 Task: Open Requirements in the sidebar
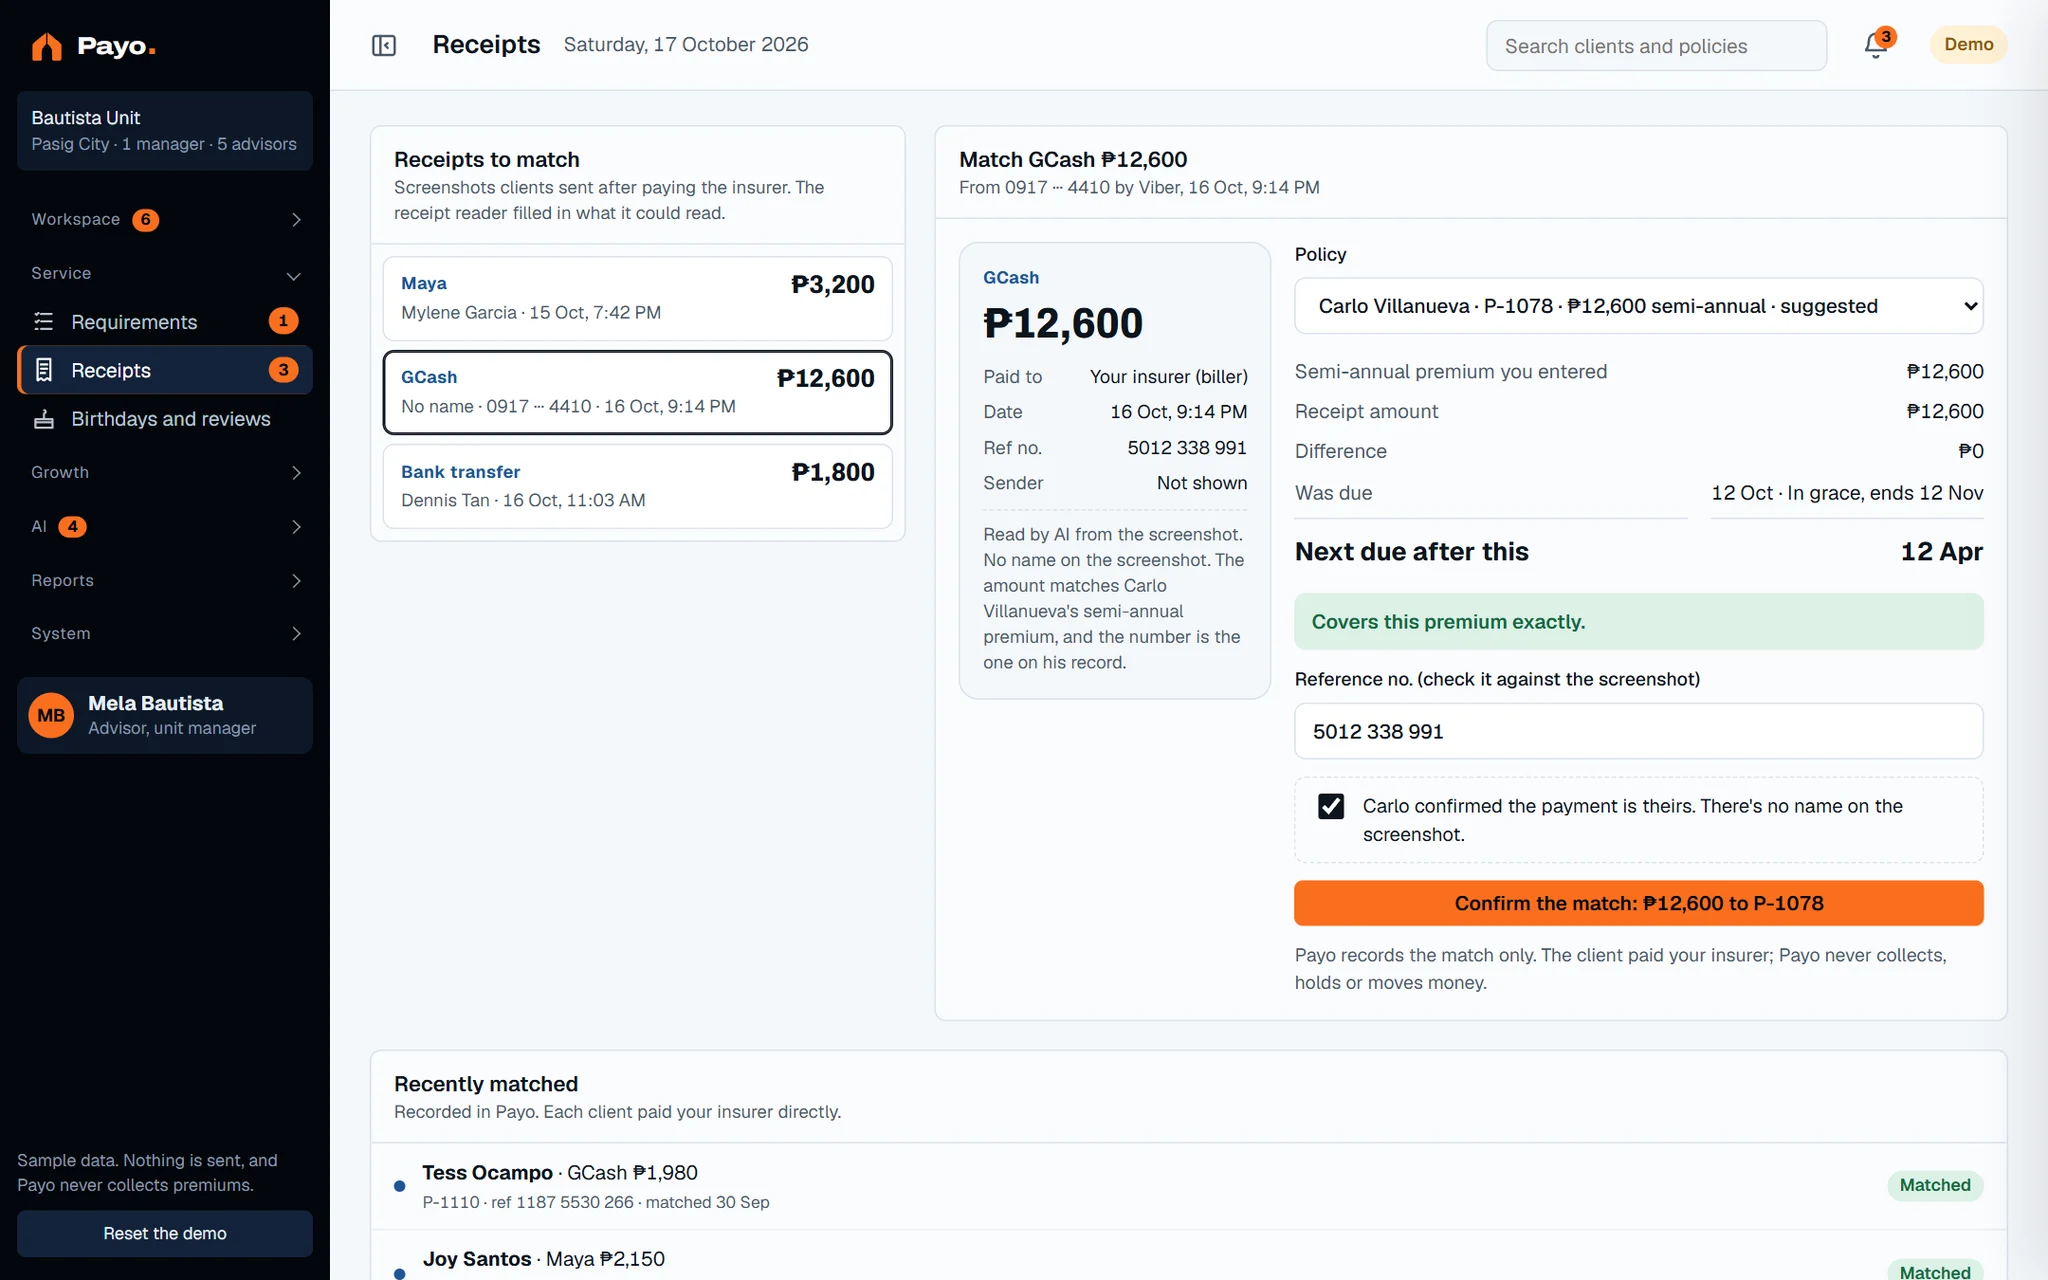[x=165, y=321]
